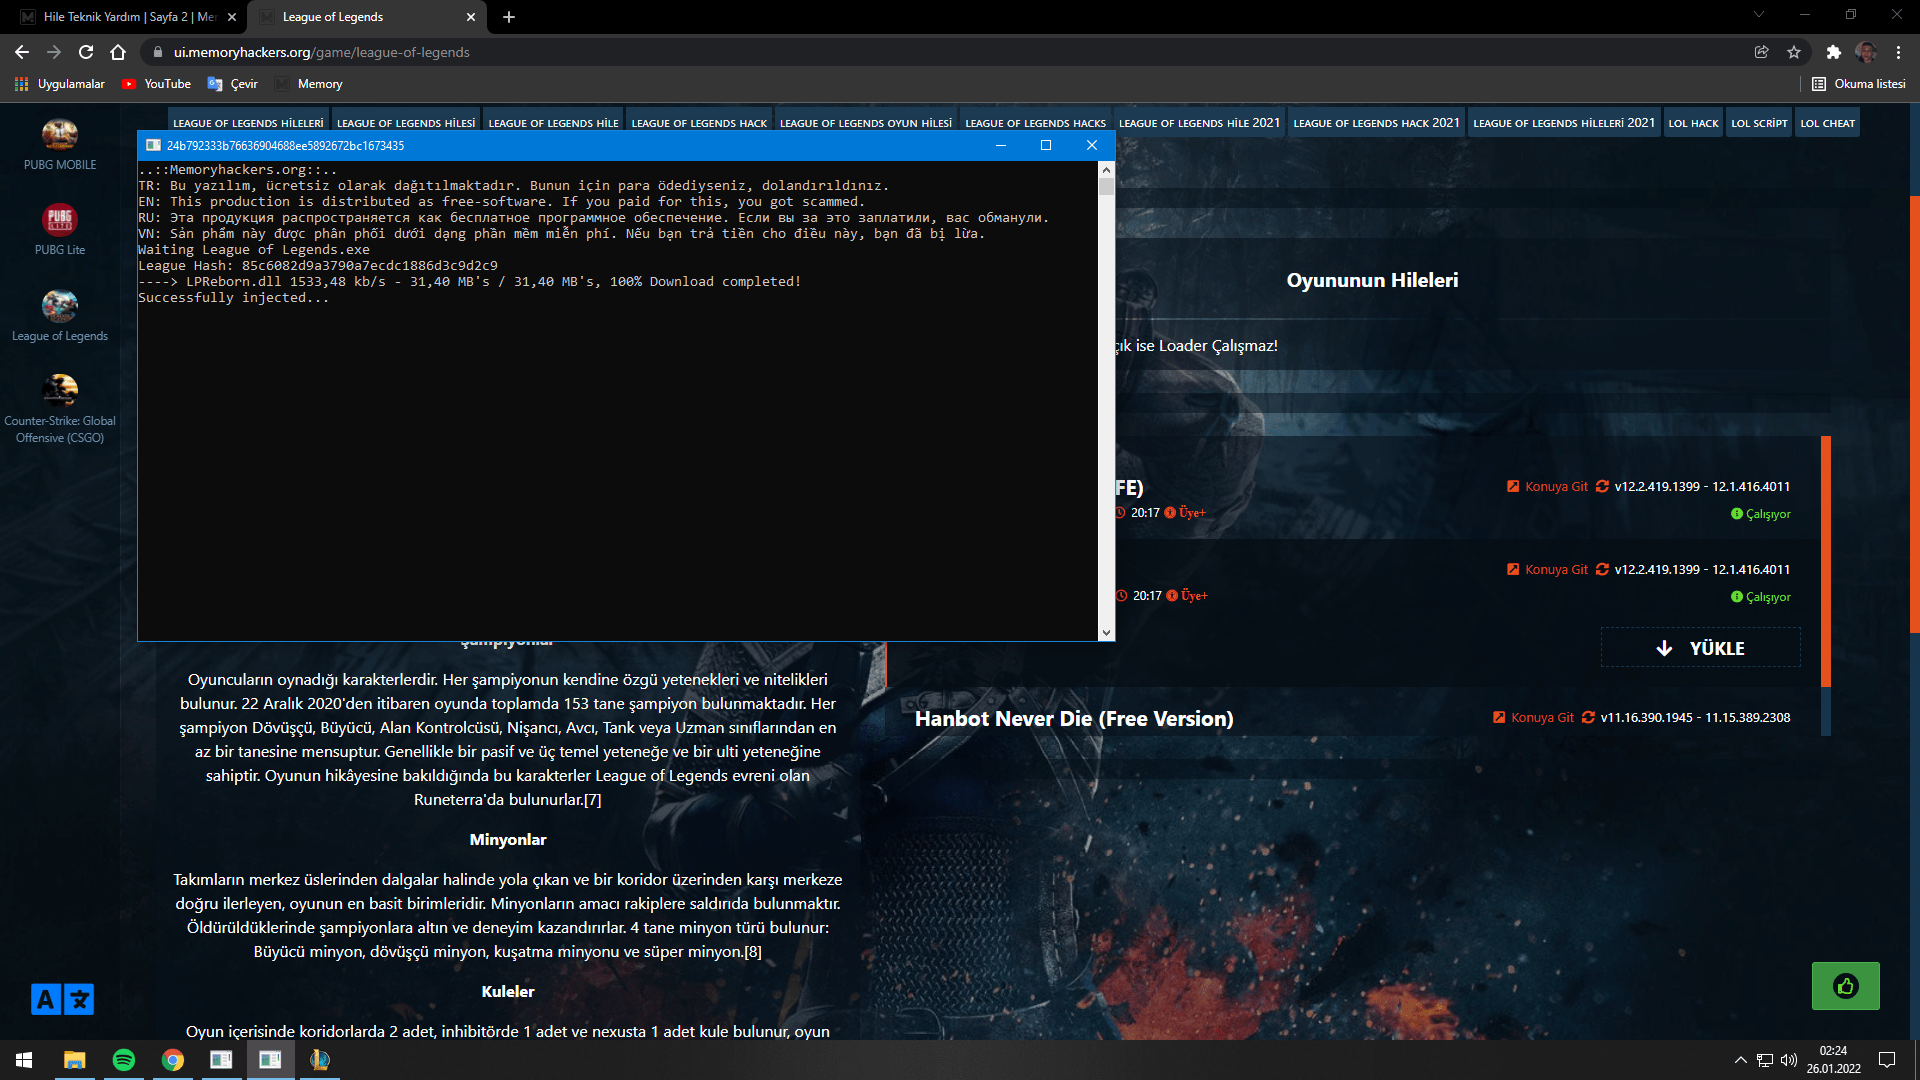Switch to the console loader taskbar icon

(270, 1060)
